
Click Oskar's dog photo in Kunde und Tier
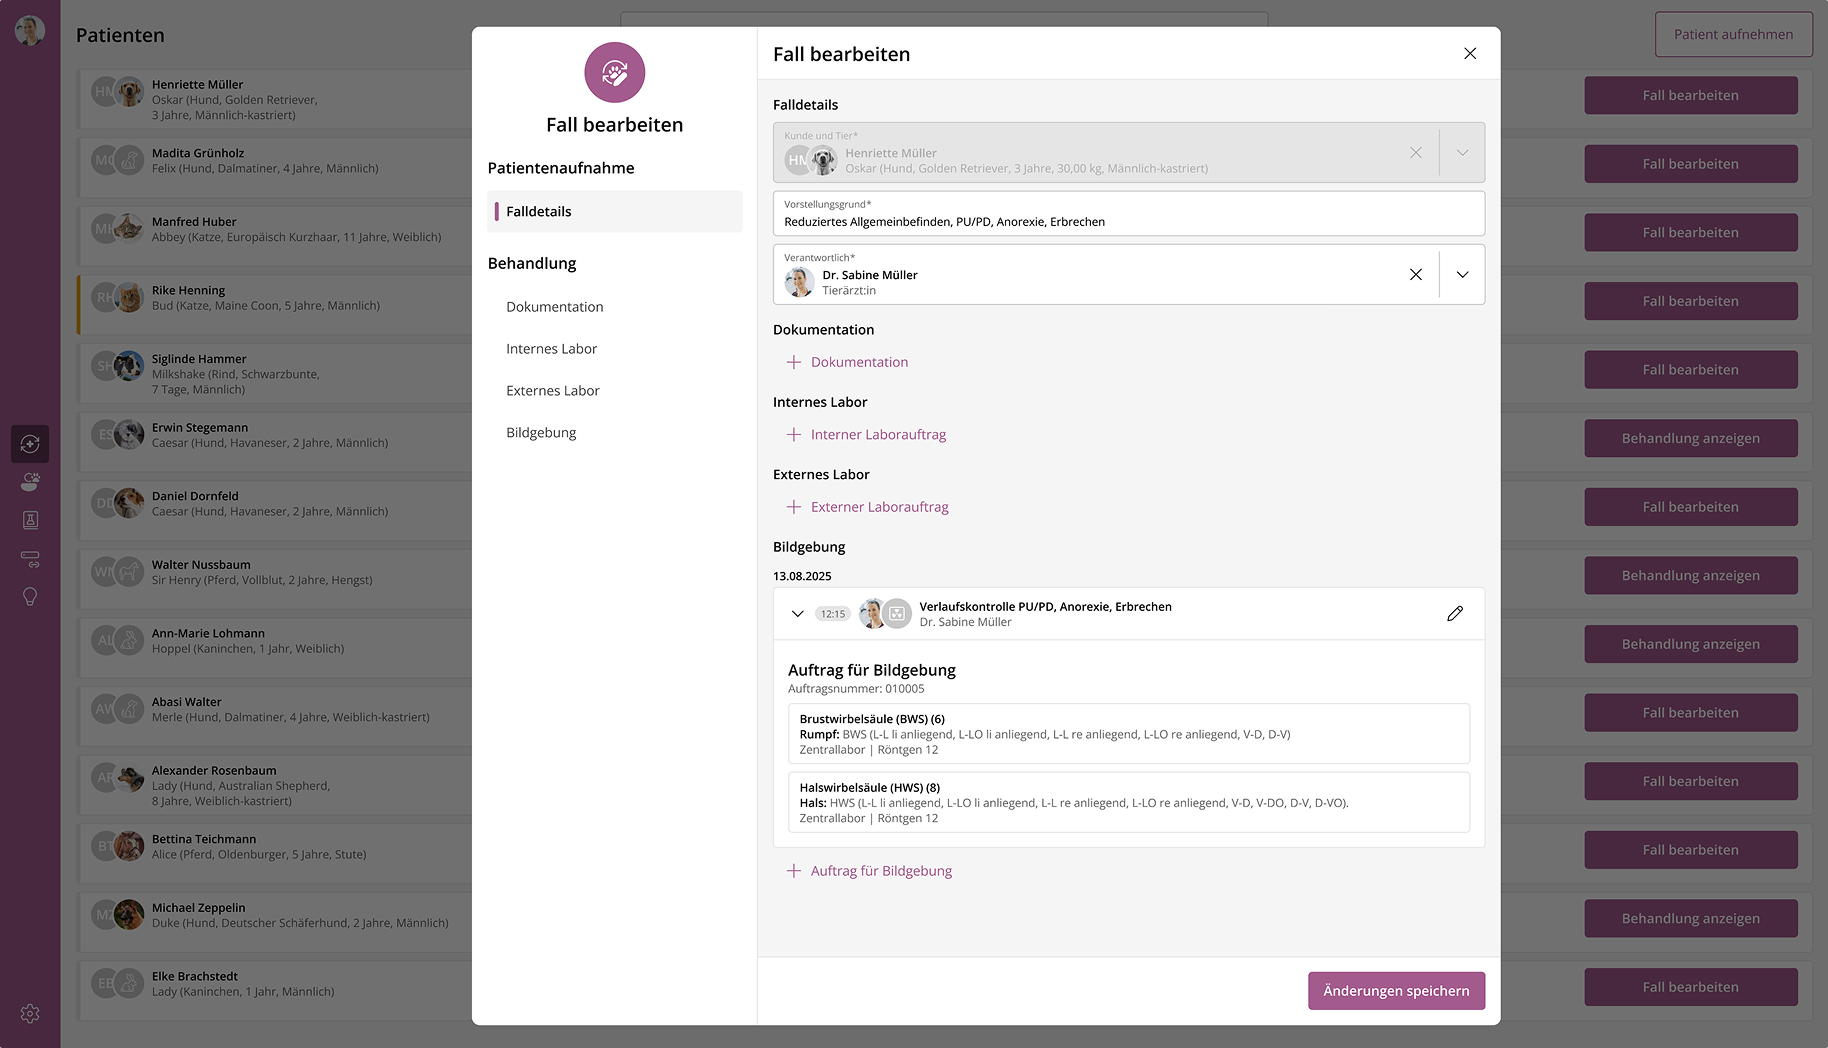pos(823,160)
